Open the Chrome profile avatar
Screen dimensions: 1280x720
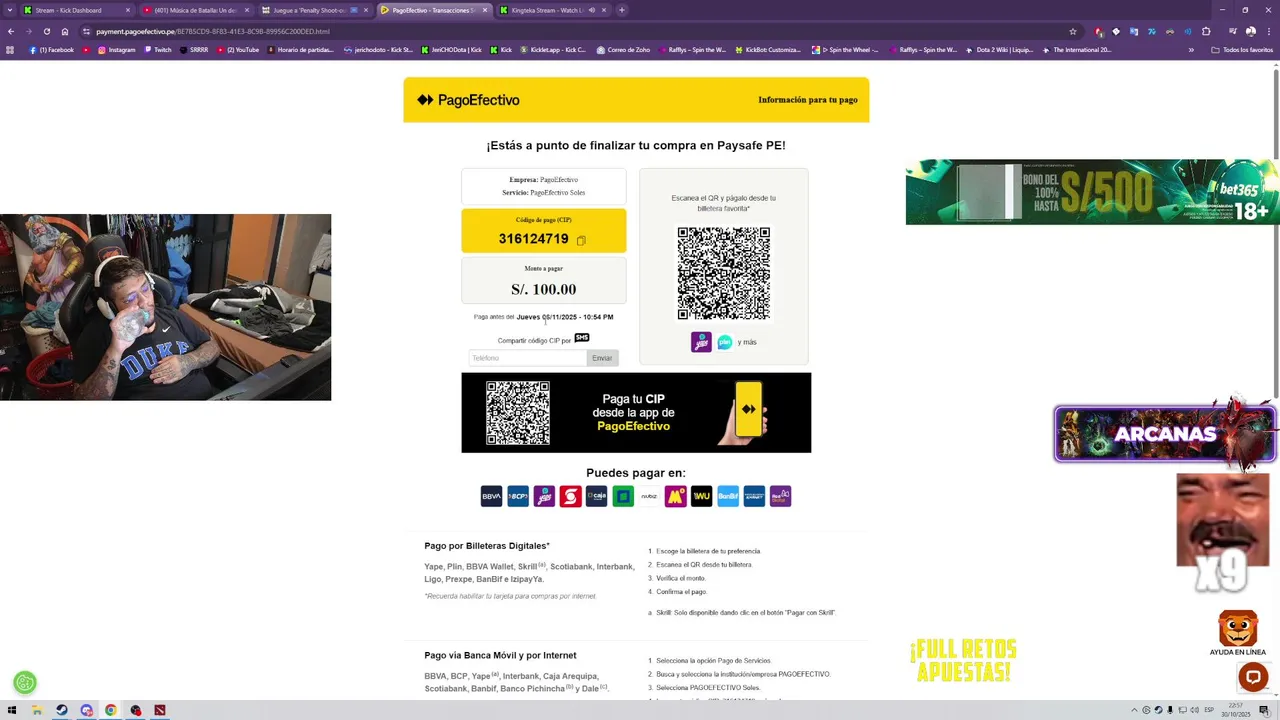pos(1250,31)
